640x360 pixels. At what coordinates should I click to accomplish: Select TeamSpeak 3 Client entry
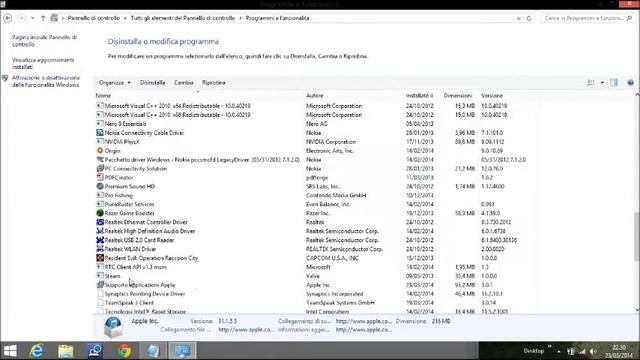tap(129, 303)
